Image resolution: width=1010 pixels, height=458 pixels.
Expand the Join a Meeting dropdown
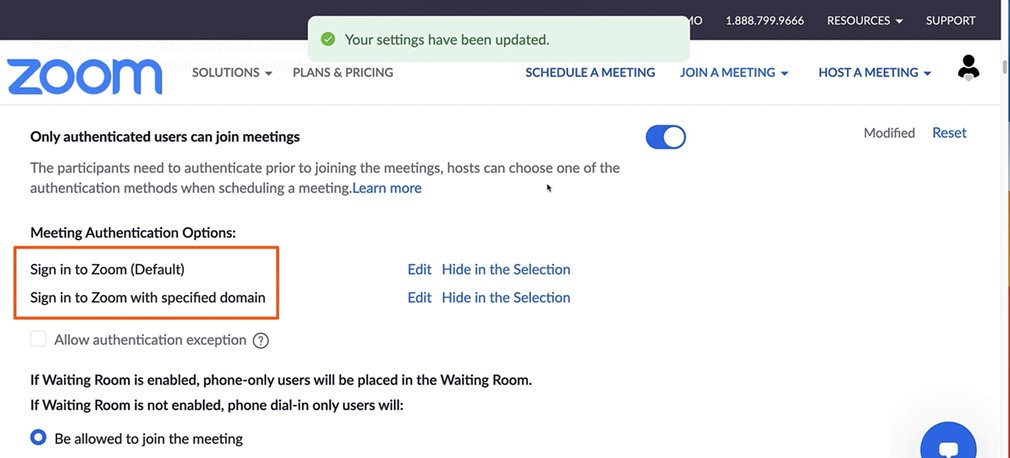[x=734, y=72]
